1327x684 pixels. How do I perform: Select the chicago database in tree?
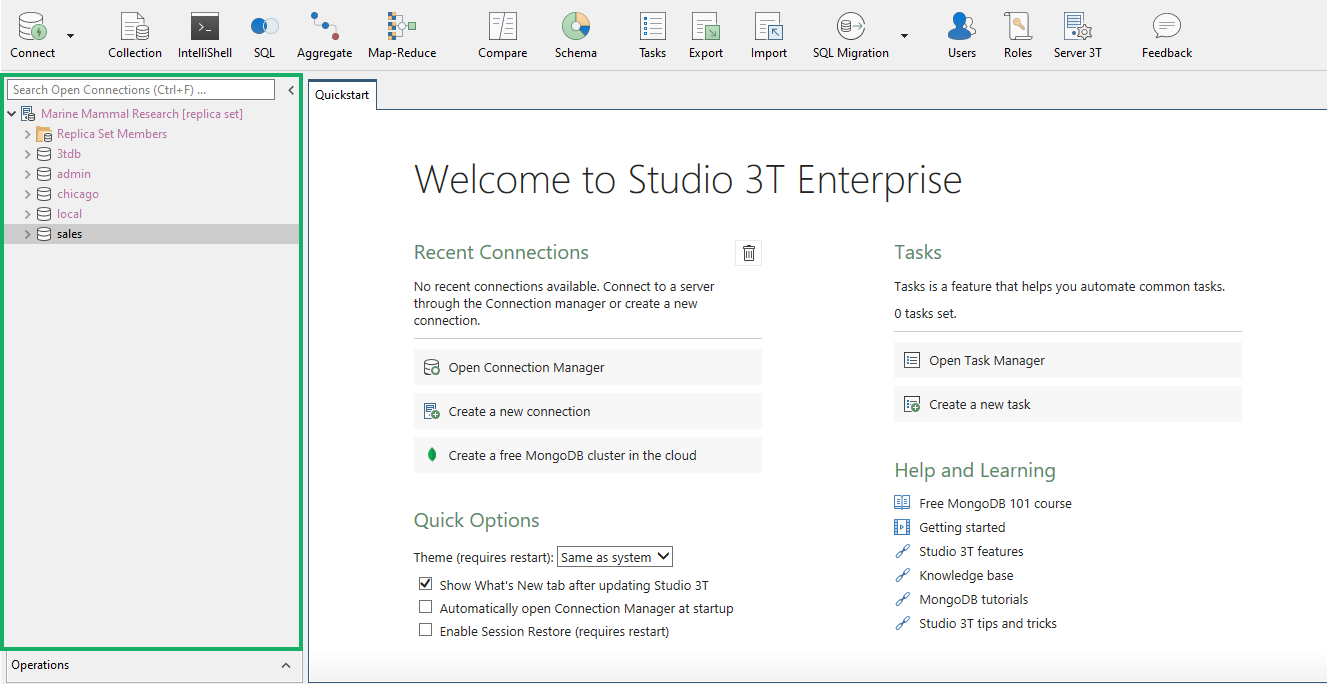(77, 194)
